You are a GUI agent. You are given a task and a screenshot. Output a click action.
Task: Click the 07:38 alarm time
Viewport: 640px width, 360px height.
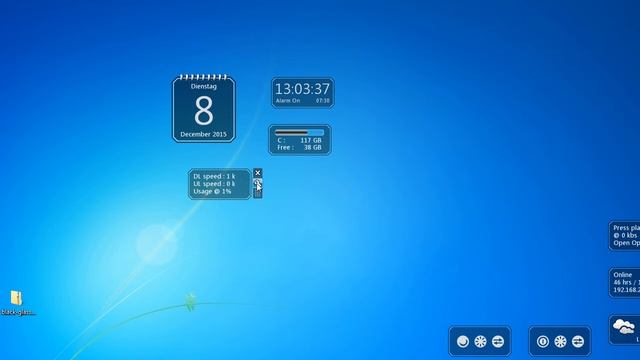(x=322, y=100)
